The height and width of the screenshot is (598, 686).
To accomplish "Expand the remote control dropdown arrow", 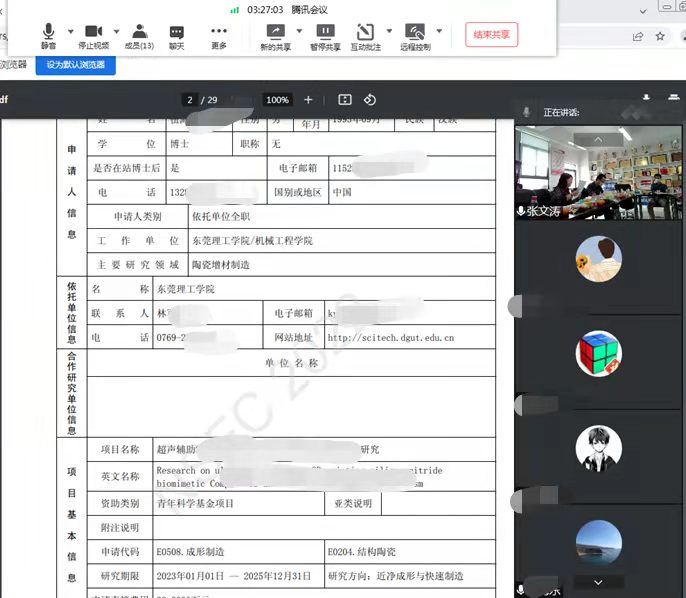I will 438,31.
